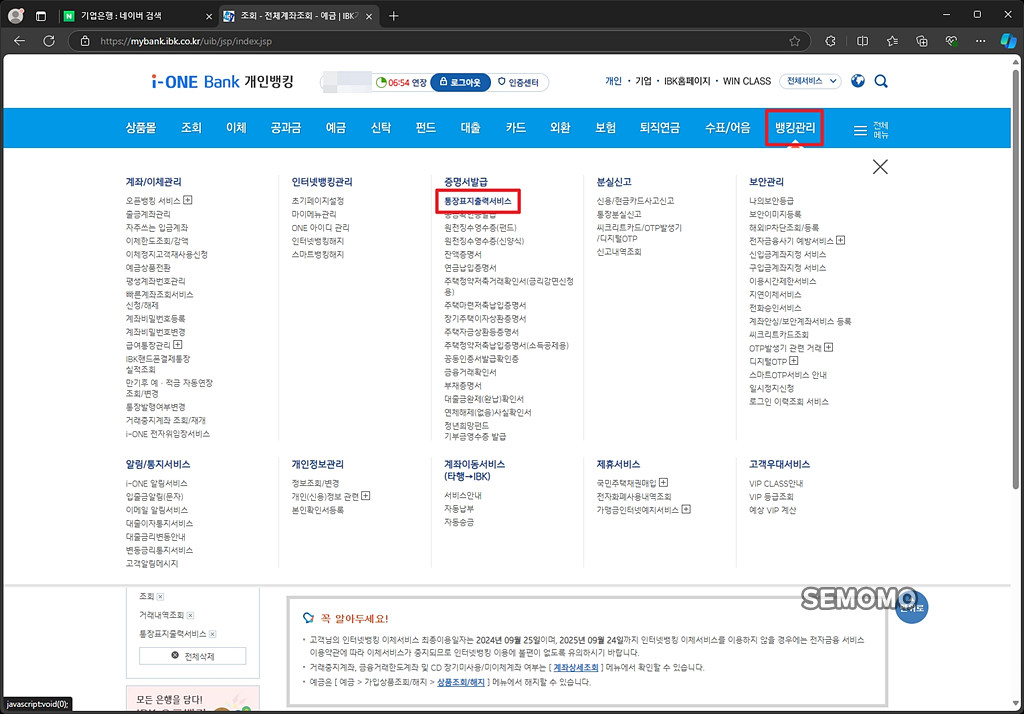Open the language globe icon
Viewport: 1024px width, 714px height.
tap(858, 80)
